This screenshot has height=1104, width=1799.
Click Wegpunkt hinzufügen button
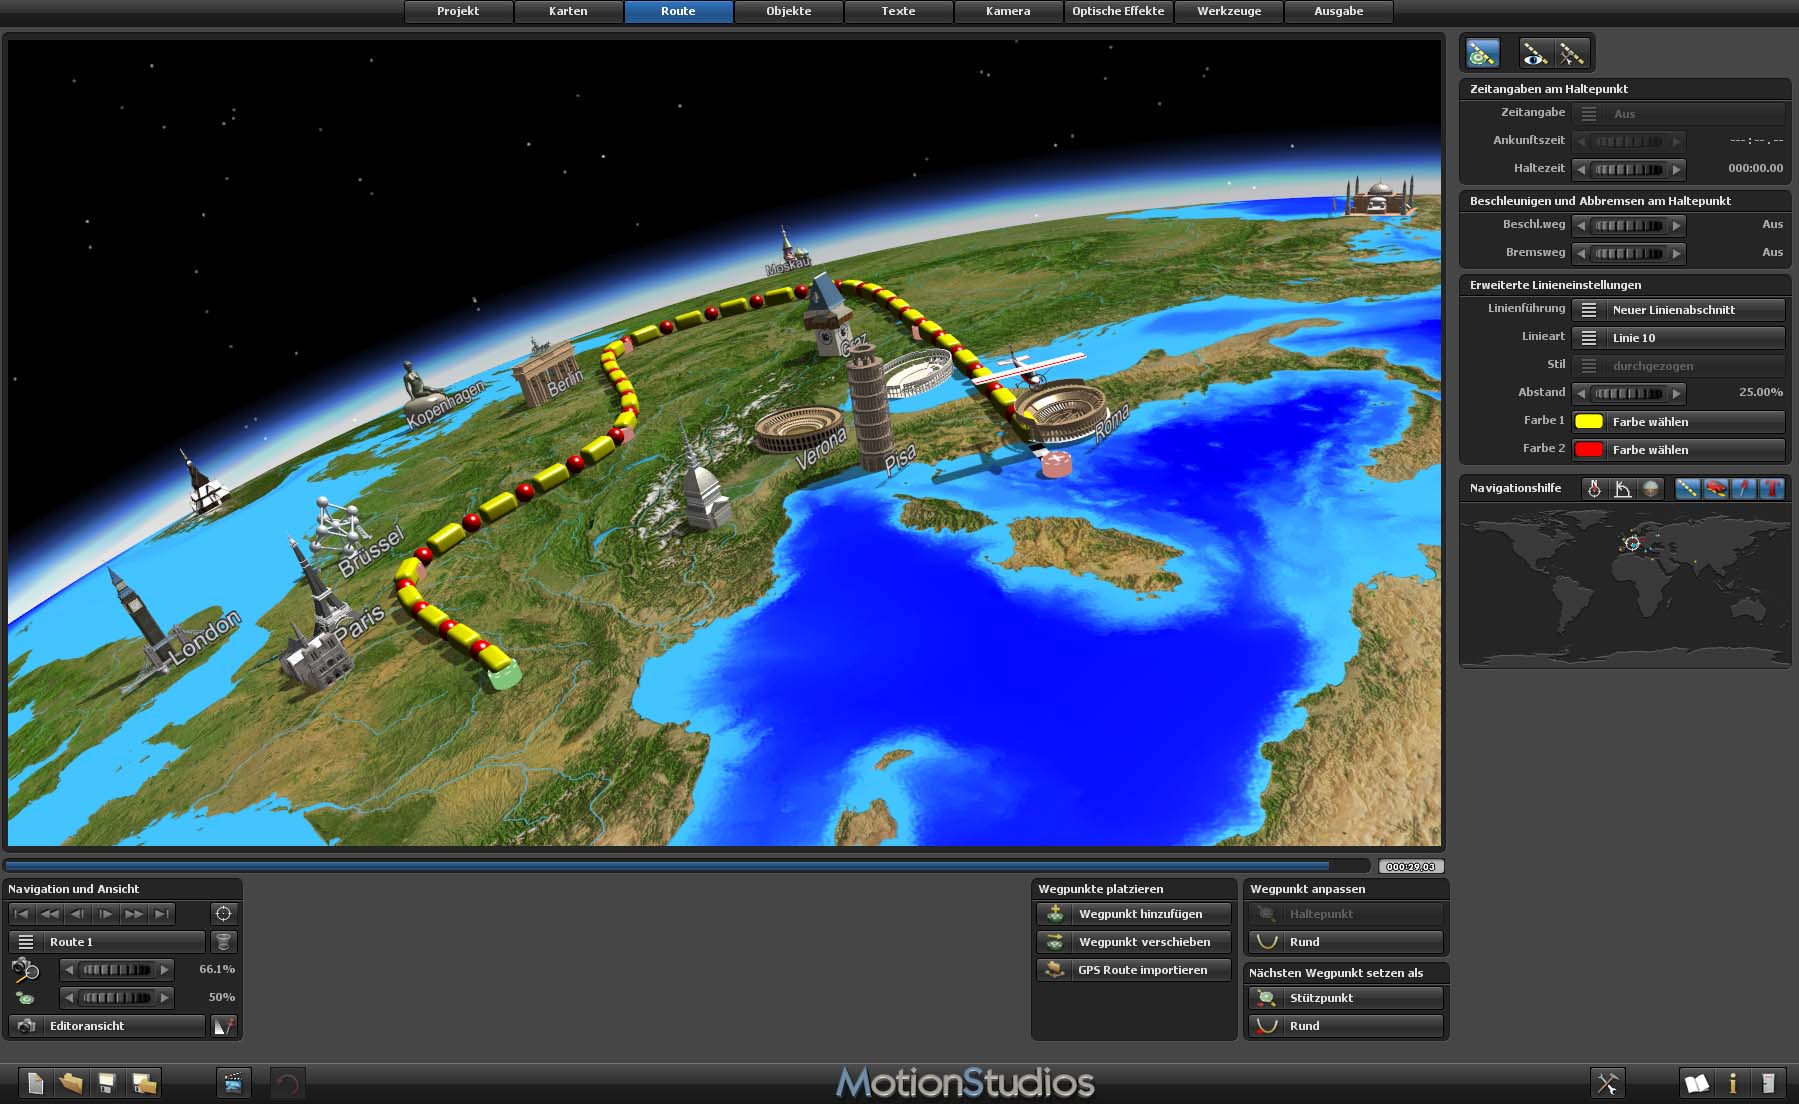pos(1134,914)
